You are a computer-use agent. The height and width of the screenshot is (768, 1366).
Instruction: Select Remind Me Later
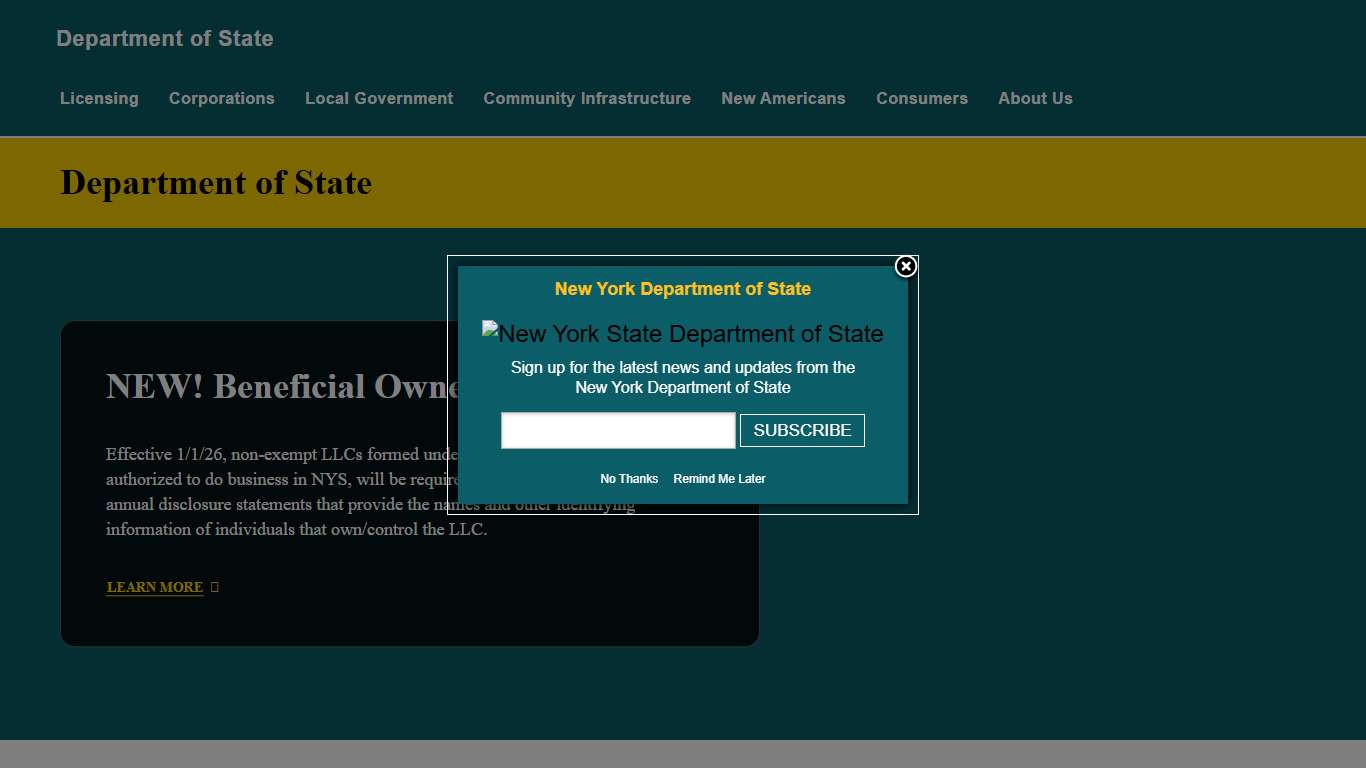tap(719, 479)
